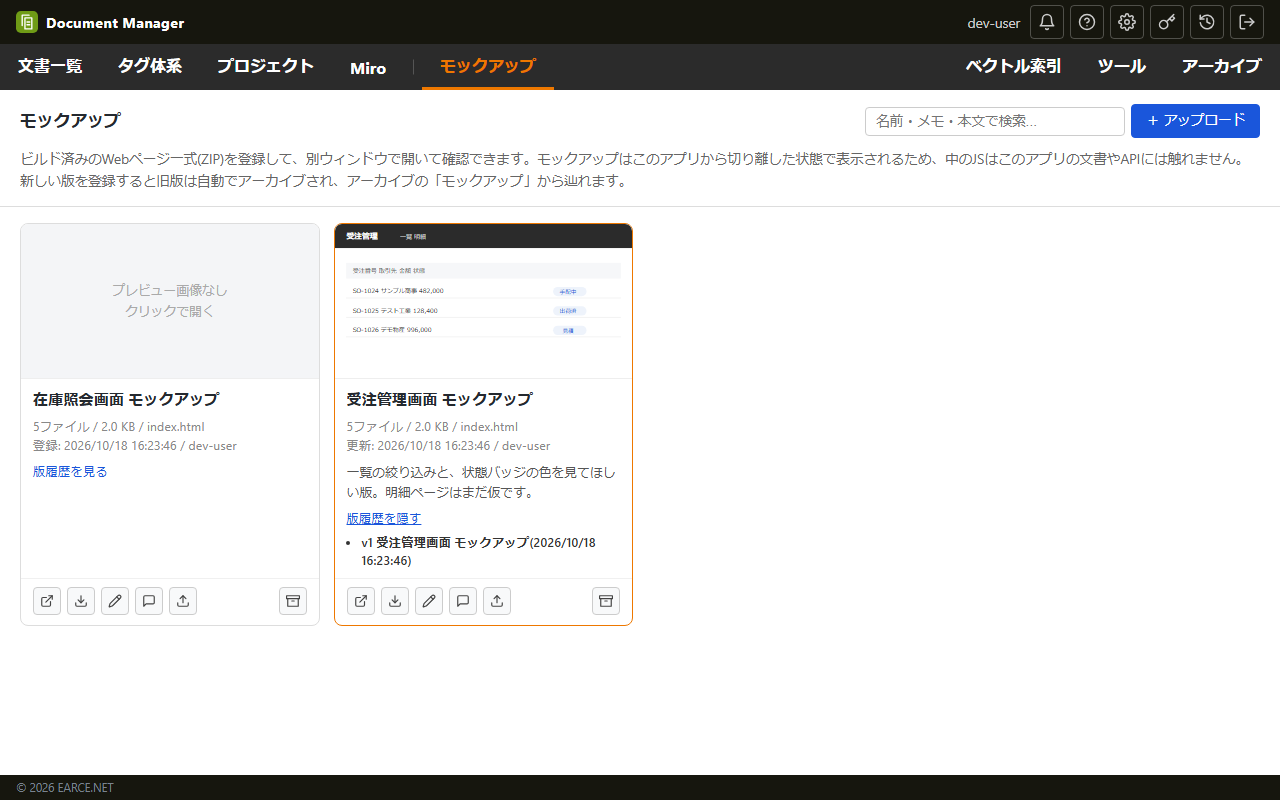Focus the 名前・メモ・本文で検索 search field

pyautogui.click(x=995, y=121)
